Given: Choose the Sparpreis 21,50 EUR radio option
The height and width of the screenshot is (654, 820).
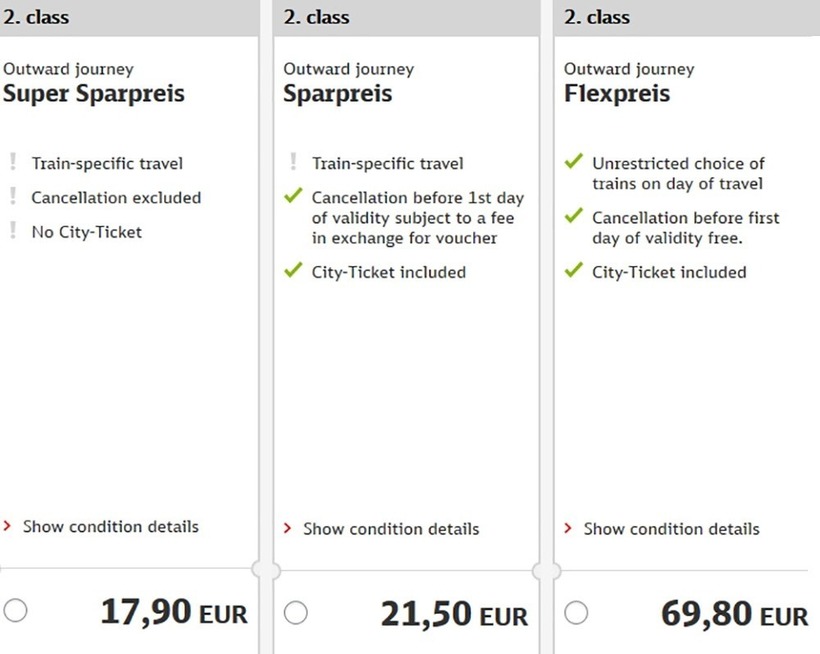Looking at the screenshot, I should point(295,612).
